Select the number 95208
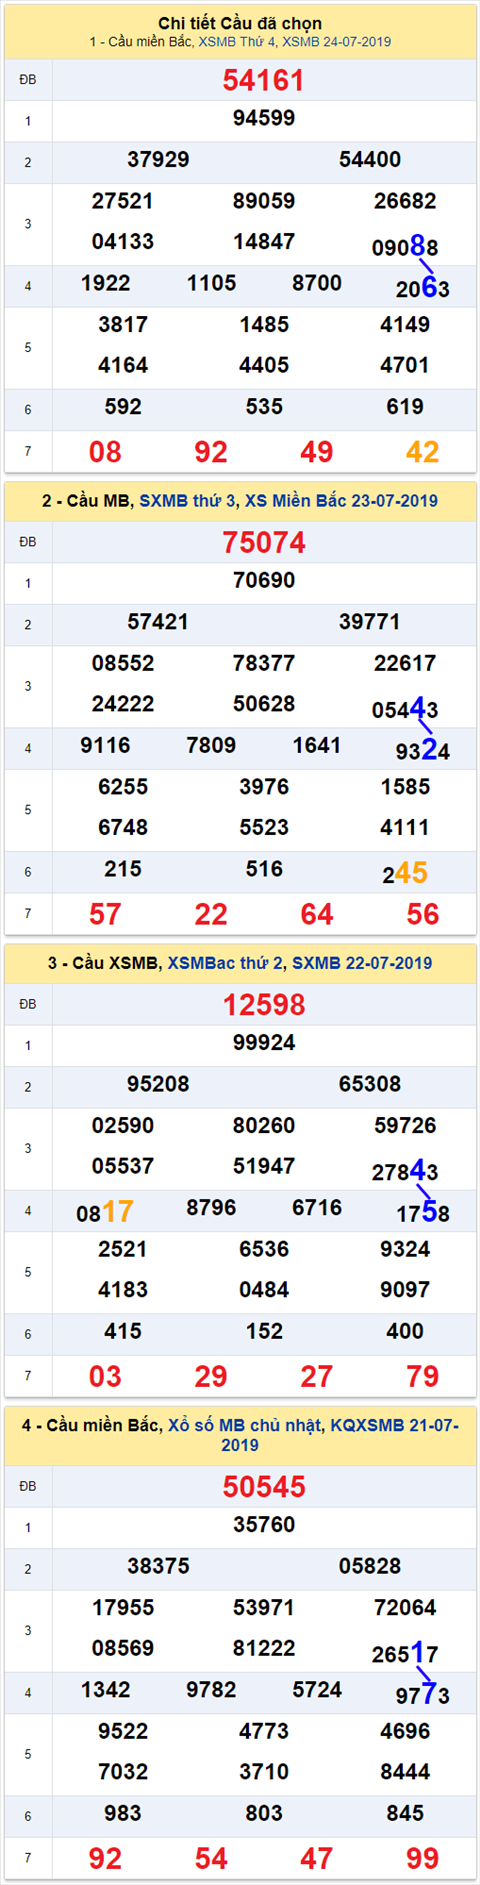480x1885 pixels. [158, 1083]
